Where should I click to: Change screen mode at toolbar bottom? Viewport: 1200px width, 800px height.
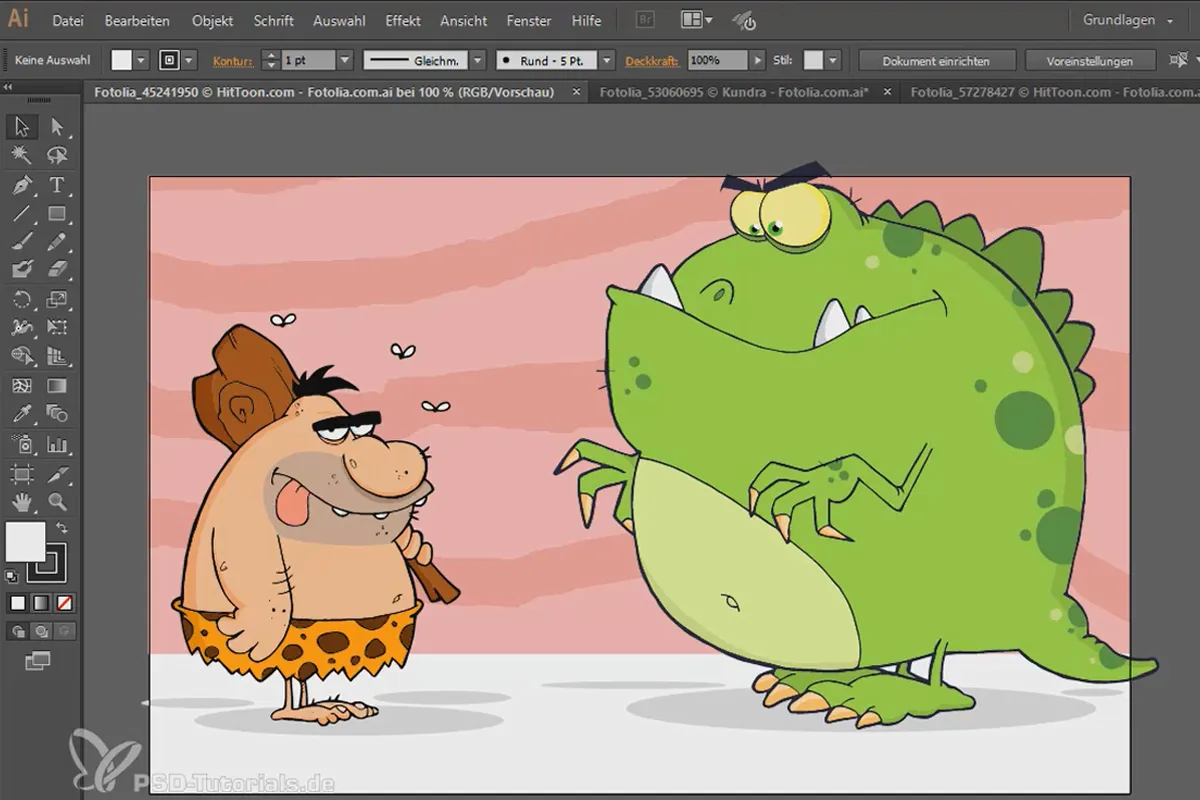coord(38,659)
